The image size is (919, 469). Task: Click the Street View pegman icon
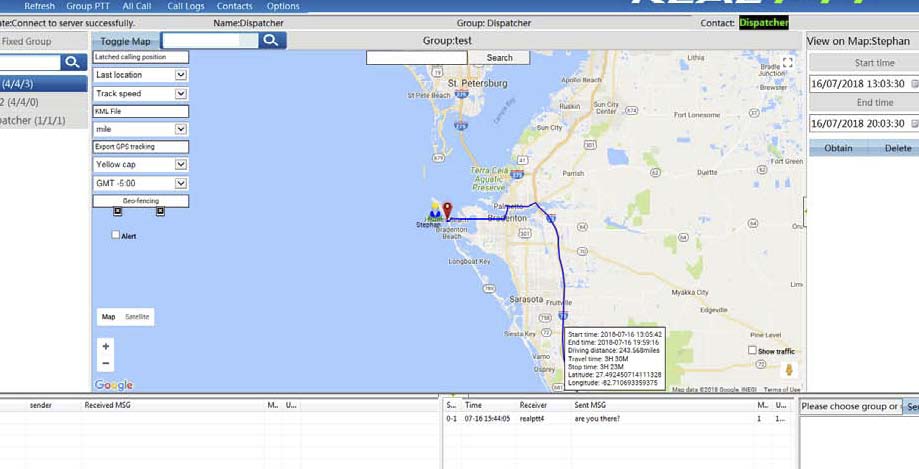(x=788, y=370)
